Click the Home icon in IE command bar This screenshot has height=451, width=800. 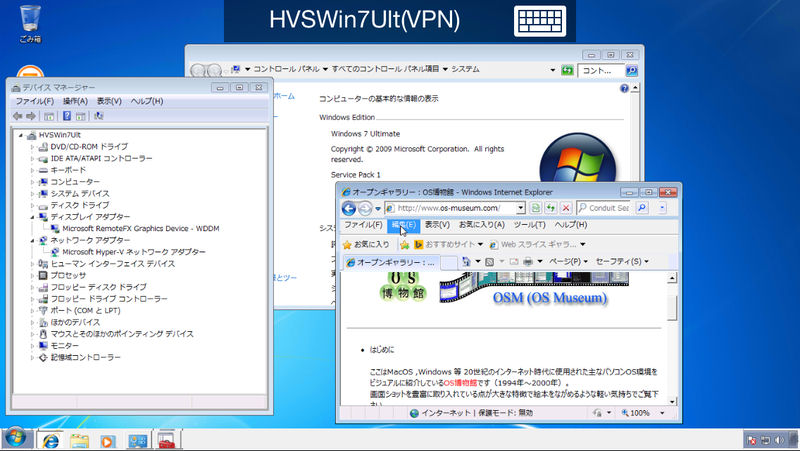point(466,262)
